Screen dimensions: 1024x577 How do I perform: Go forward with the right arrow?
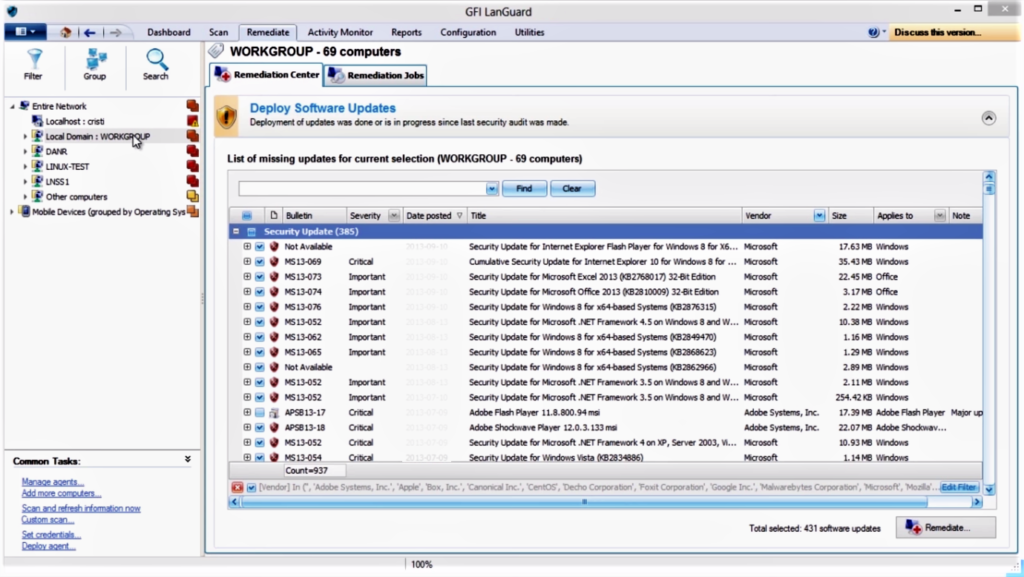[x=116, y=32]
